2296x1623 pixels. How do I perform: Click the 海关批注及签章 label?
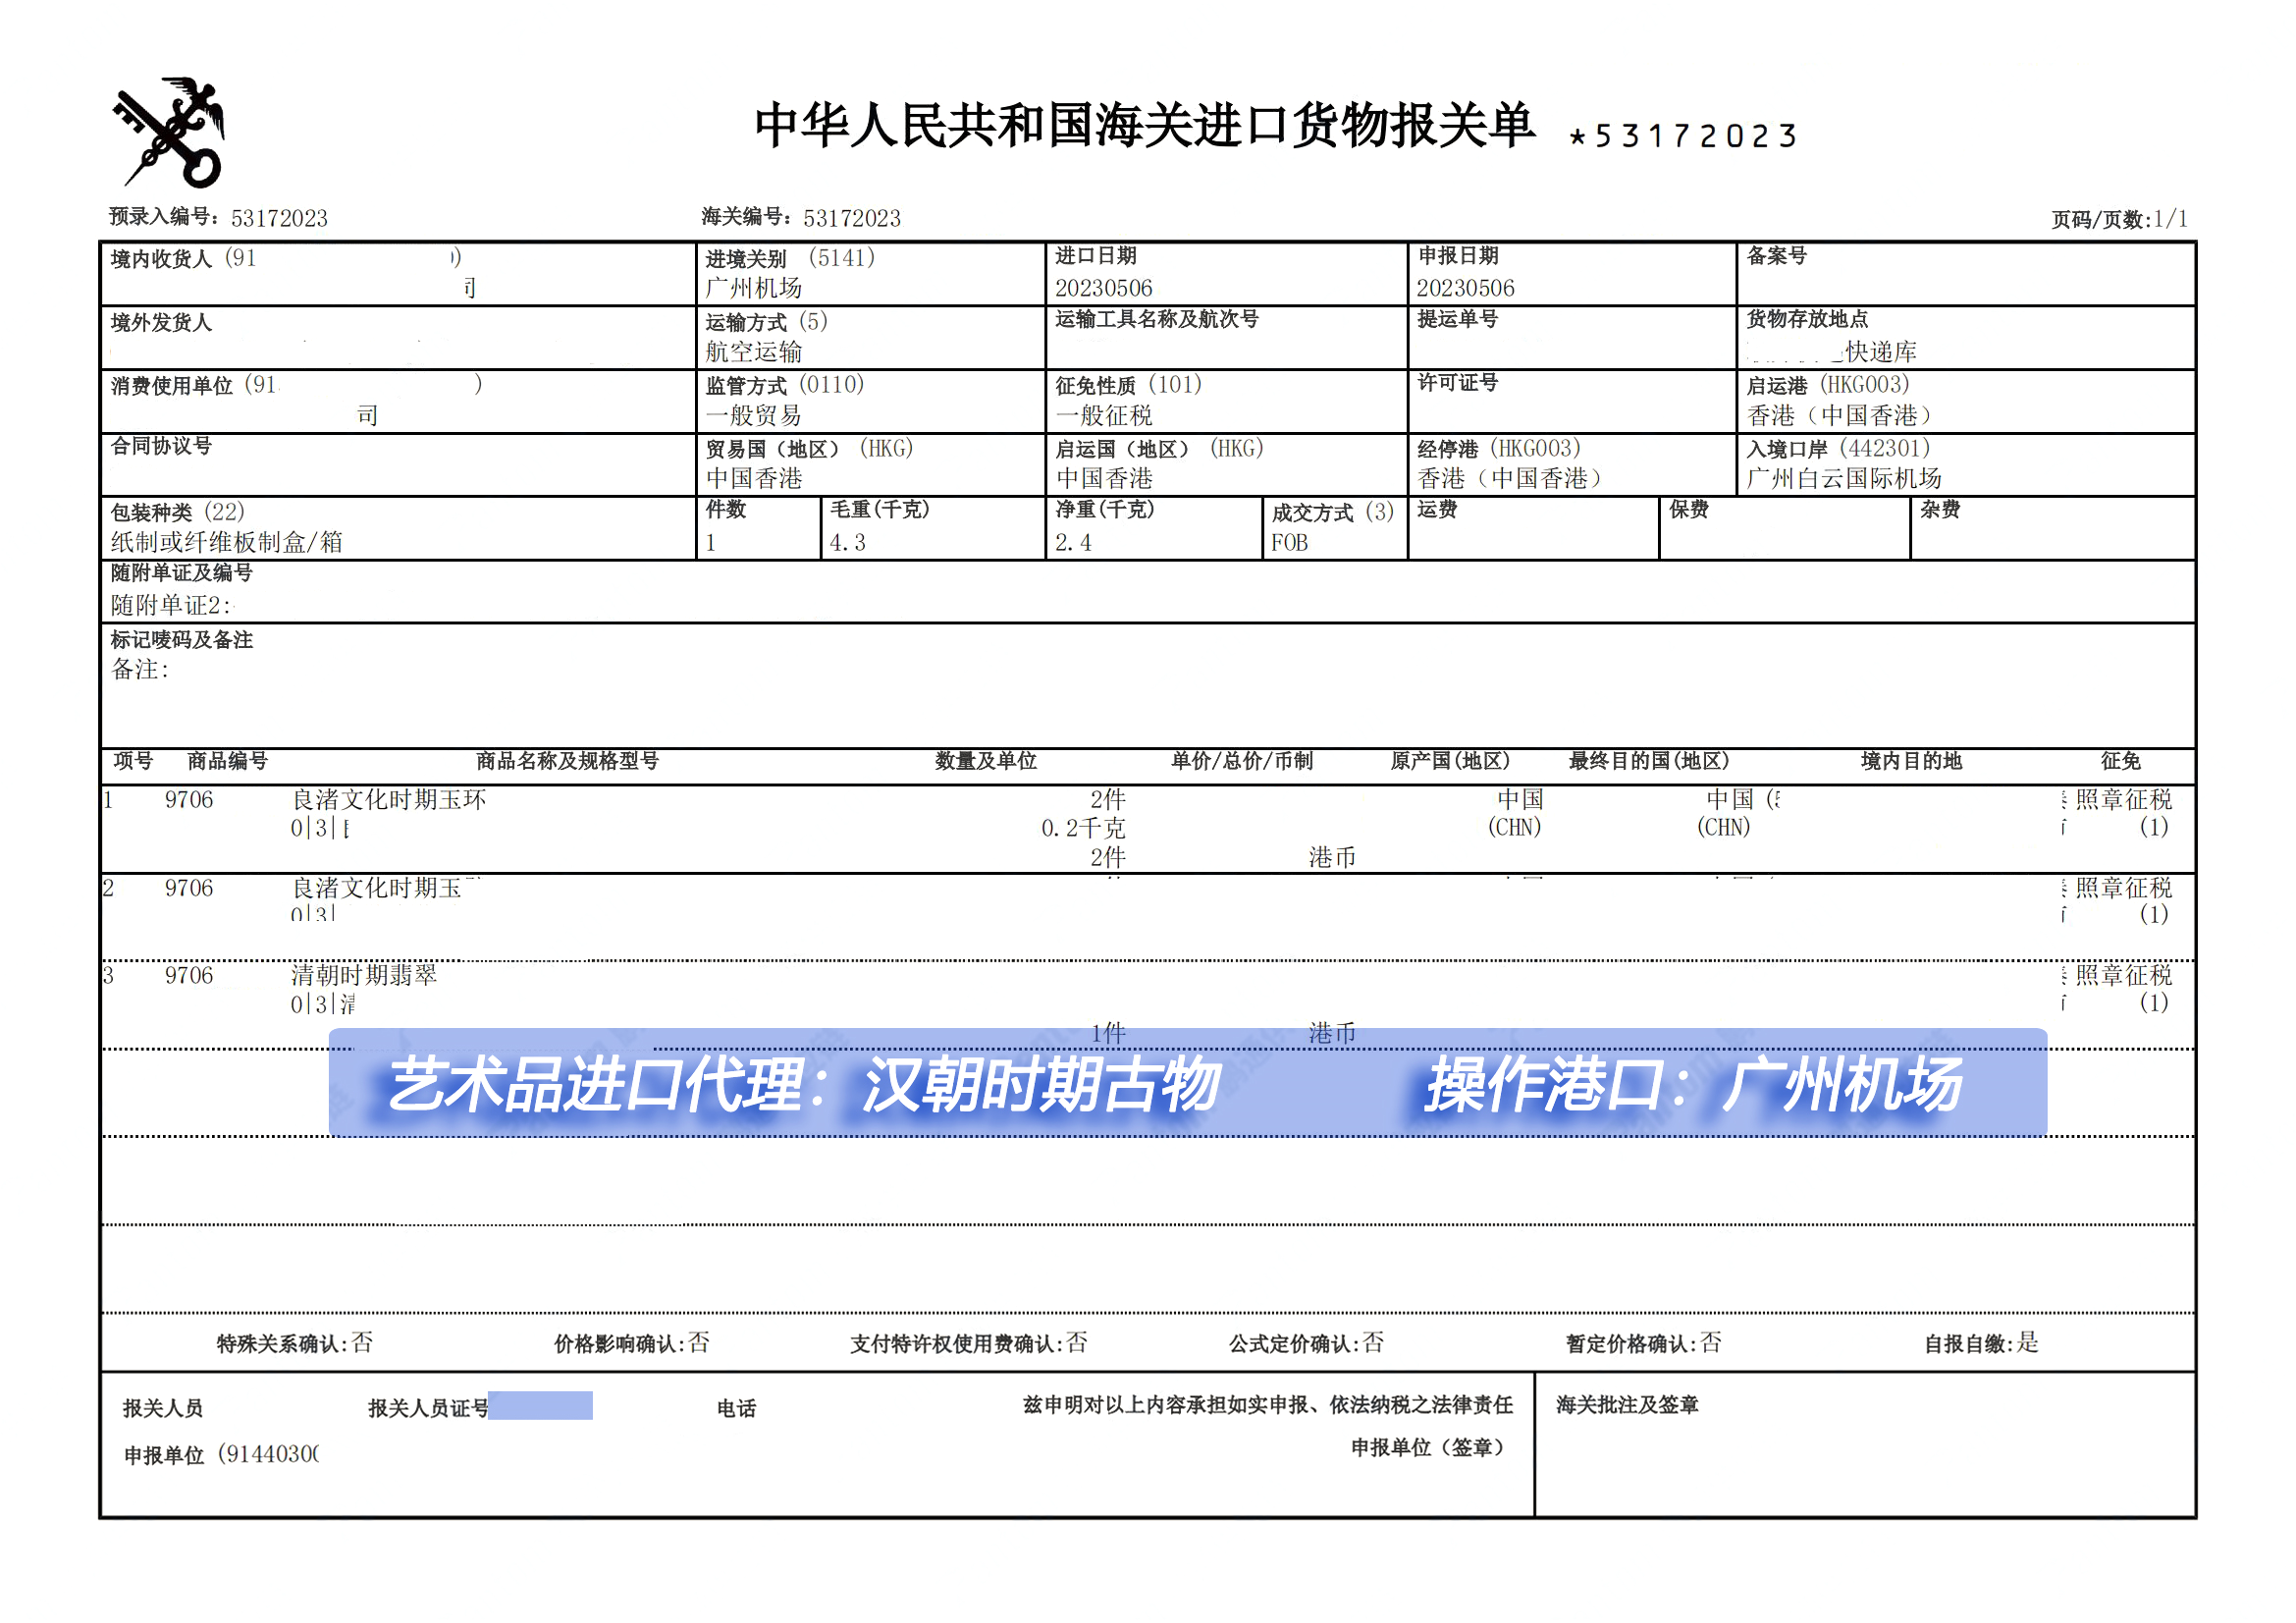tap(1627, 1404)
